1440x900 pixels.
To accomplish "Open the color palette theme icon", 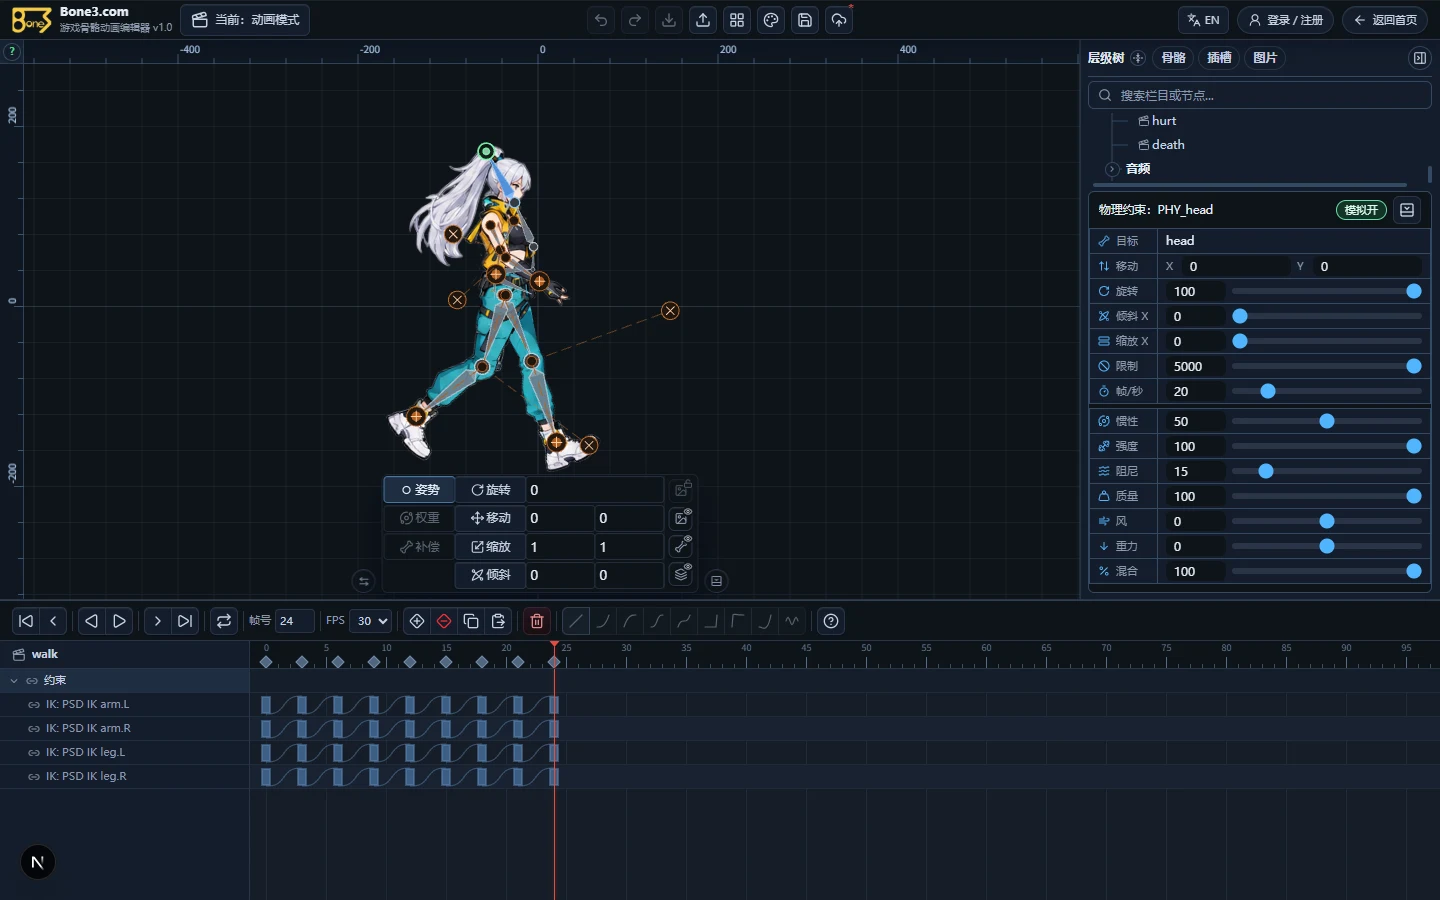I will (x=771, y=20).
